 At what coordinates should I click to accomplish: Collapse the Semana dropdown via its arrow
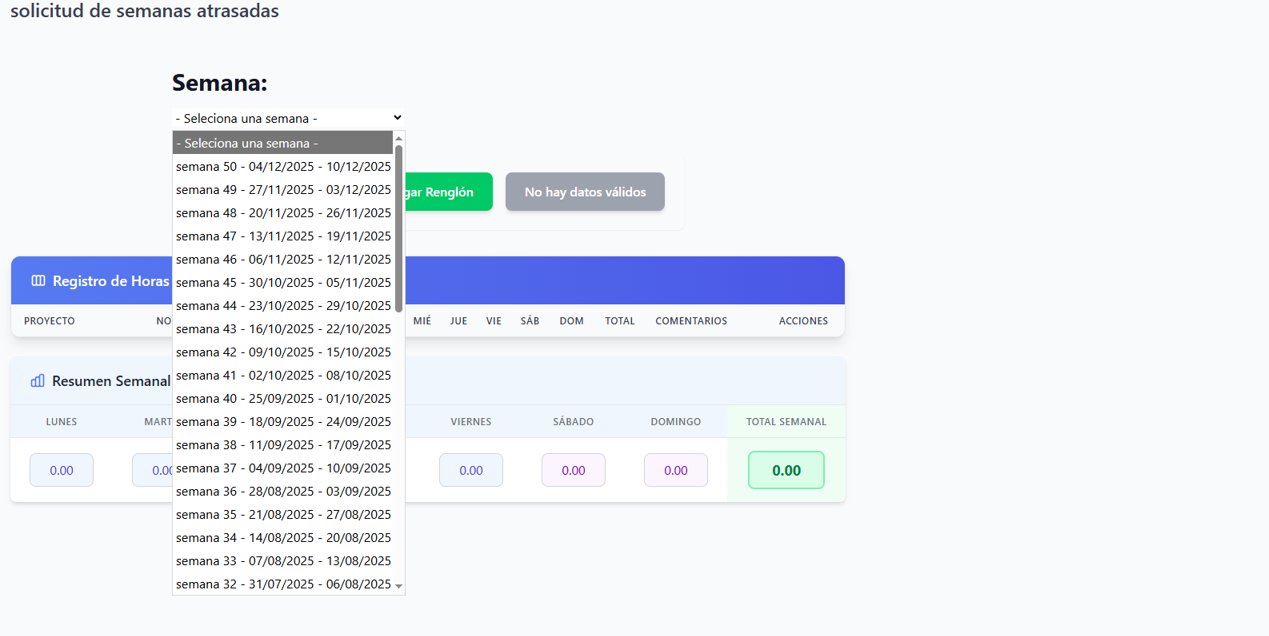pos(397,118)
